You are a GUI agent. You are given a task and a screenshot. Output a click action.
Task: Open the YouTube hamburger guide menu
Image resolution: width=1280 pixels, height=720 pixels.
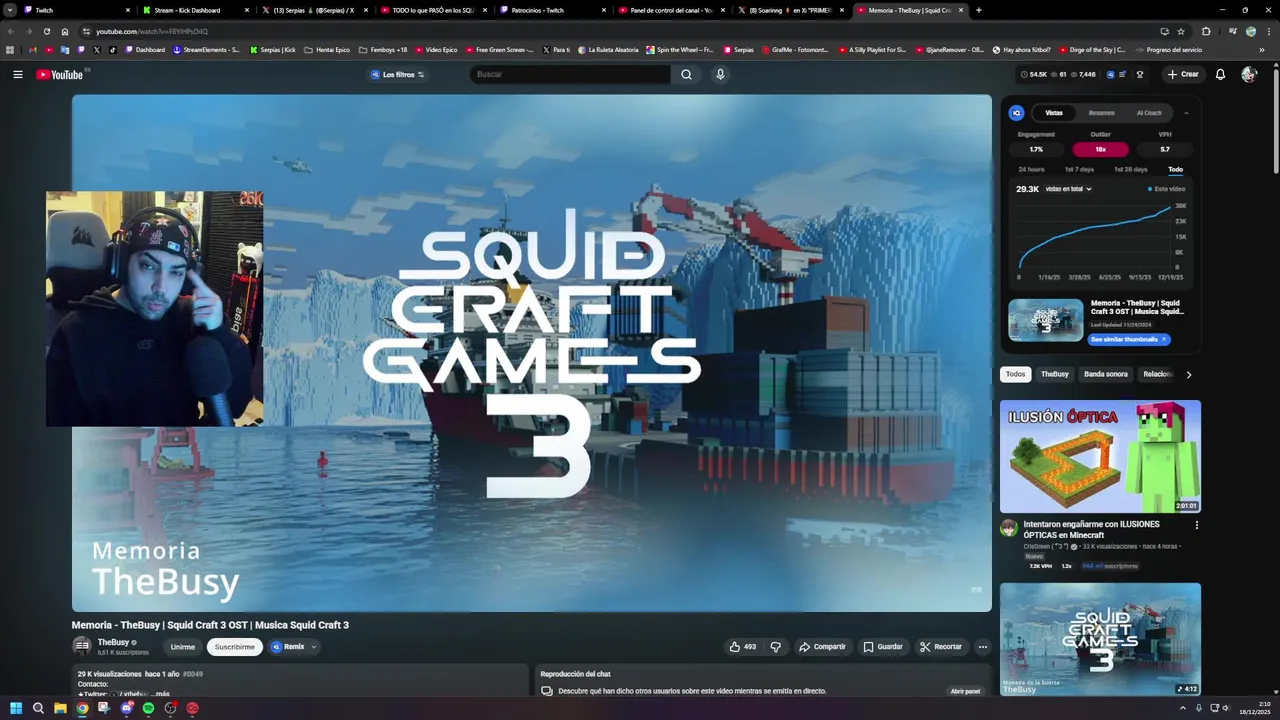point(17,74)
